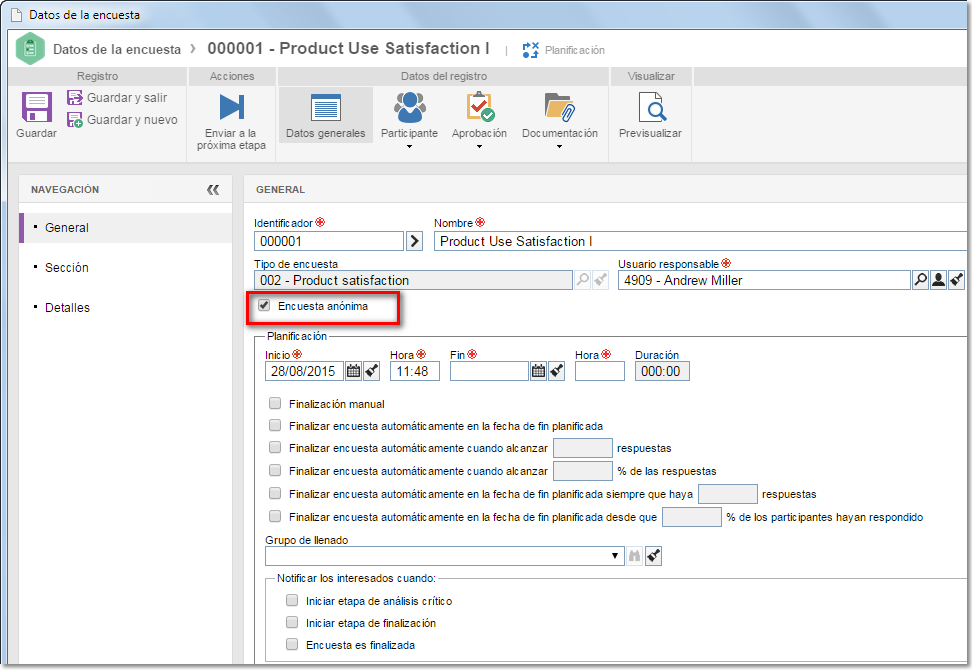Image resolution: width=972 pixels, height=670 pixels.
Task: Expand the Aprobación dropdown menu
Action: (x=479, y=146)
